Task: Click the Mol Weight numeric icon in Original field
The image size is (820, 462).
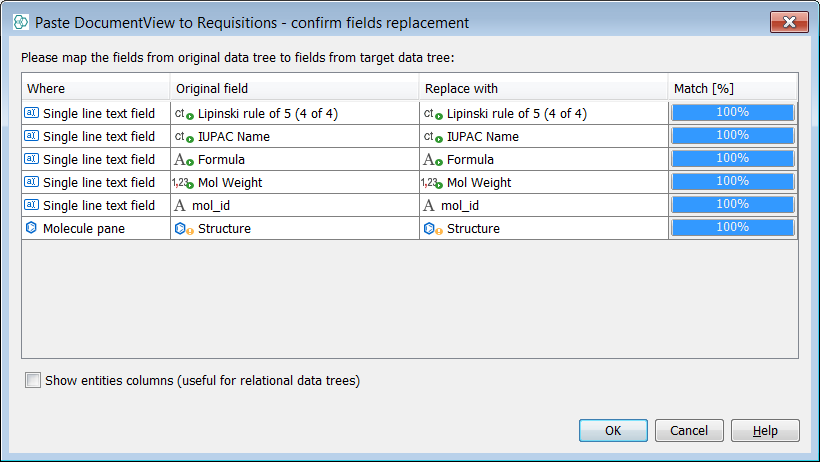Action: (x=182, y=183)
